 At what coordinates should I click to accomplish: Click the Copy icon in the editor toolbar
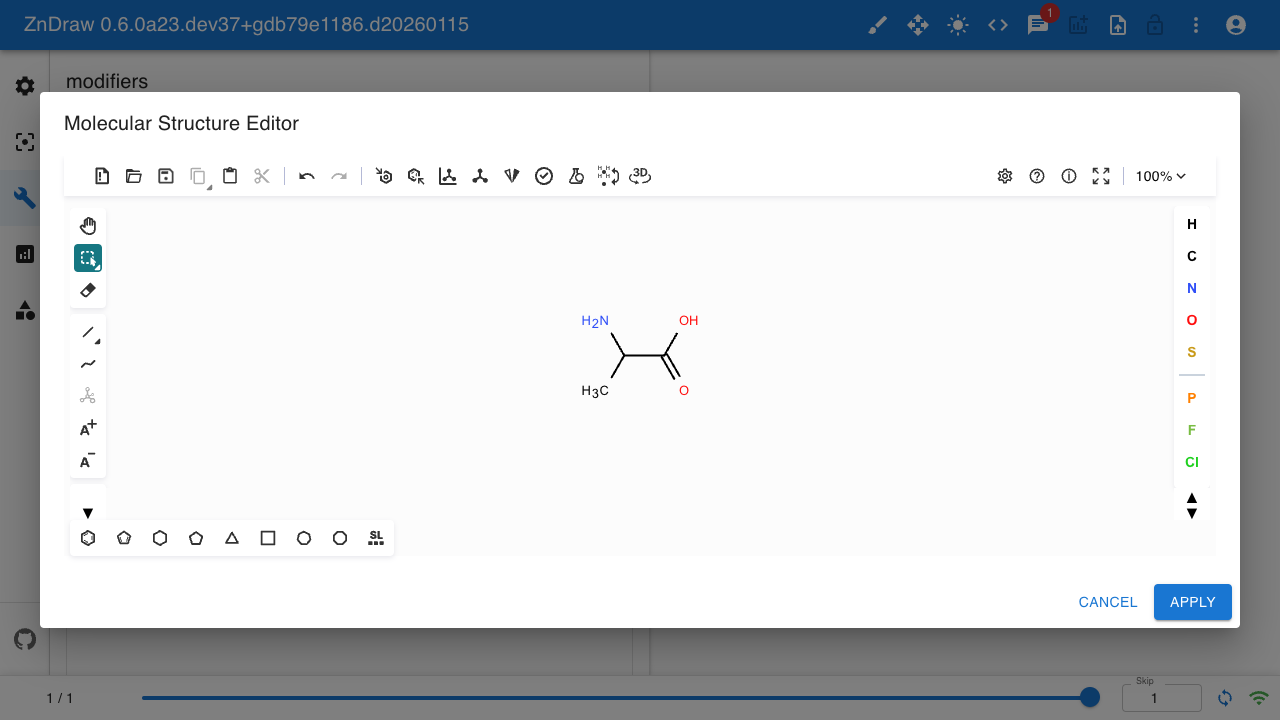pyautogui.click(x=198, y=176)
